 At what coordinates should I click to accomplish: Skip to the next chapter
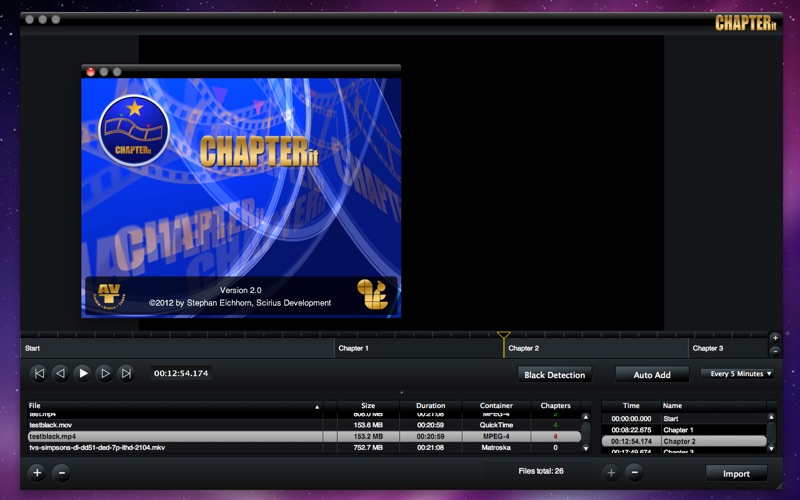pos(126,373)
